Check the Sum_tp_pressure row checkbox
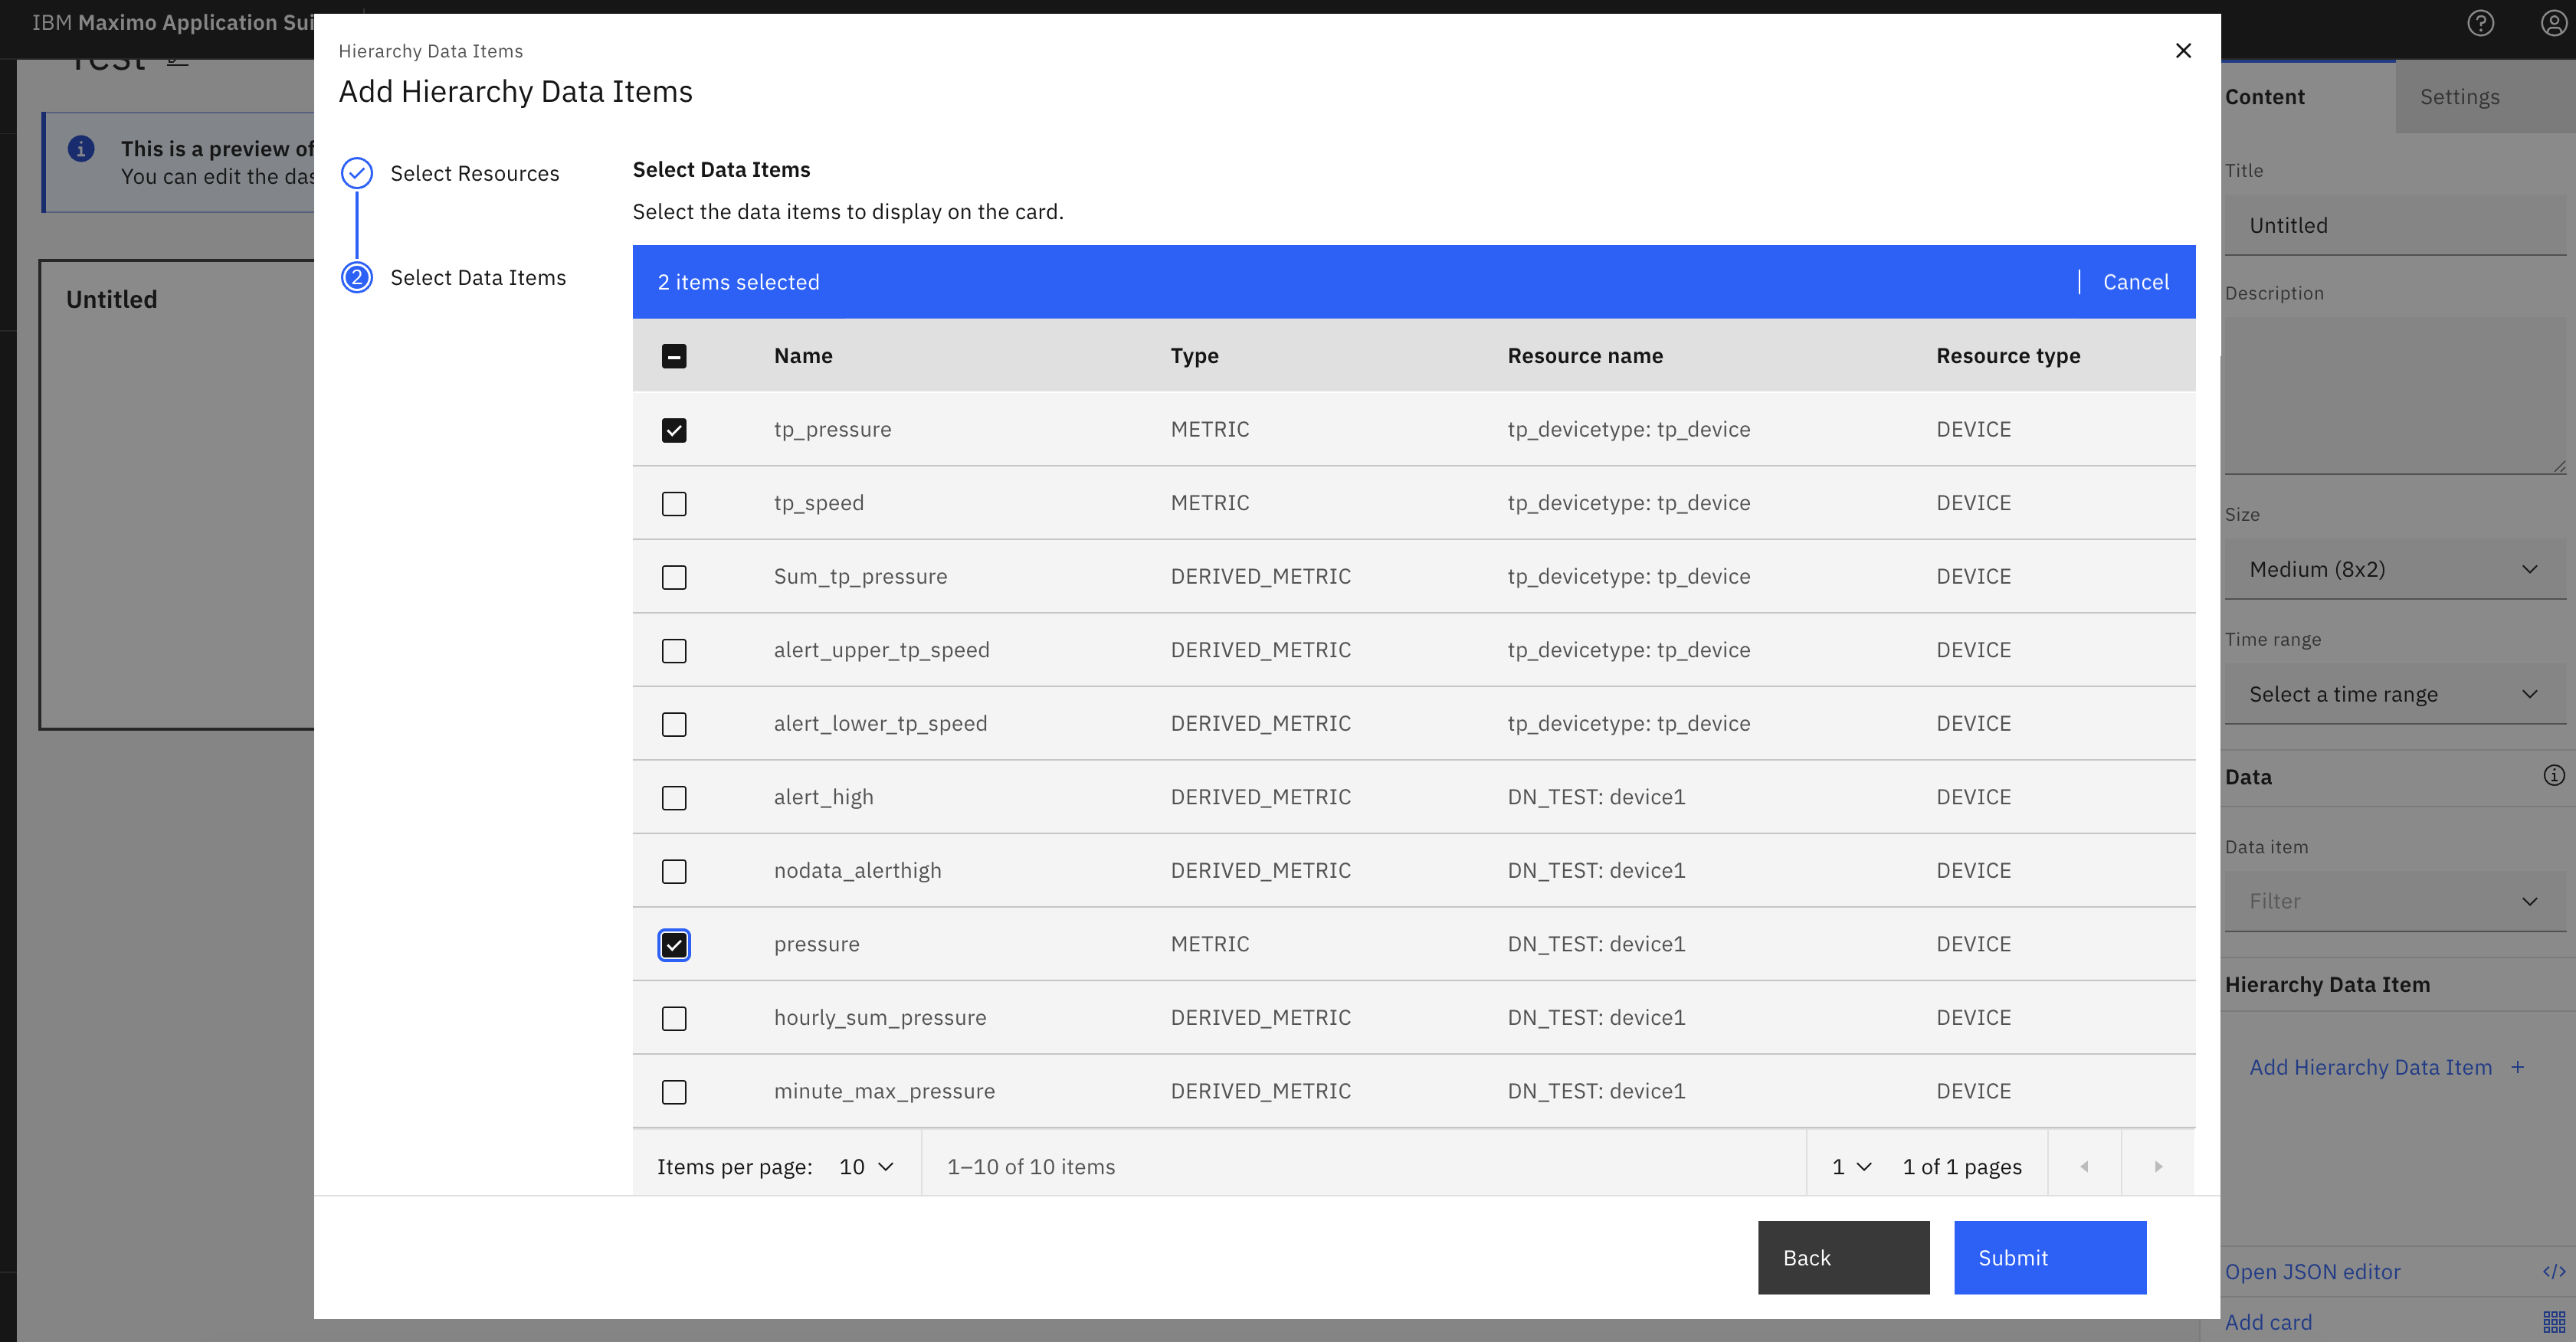Viewport: 2576px width, 1342px height. tap(674, 577)
